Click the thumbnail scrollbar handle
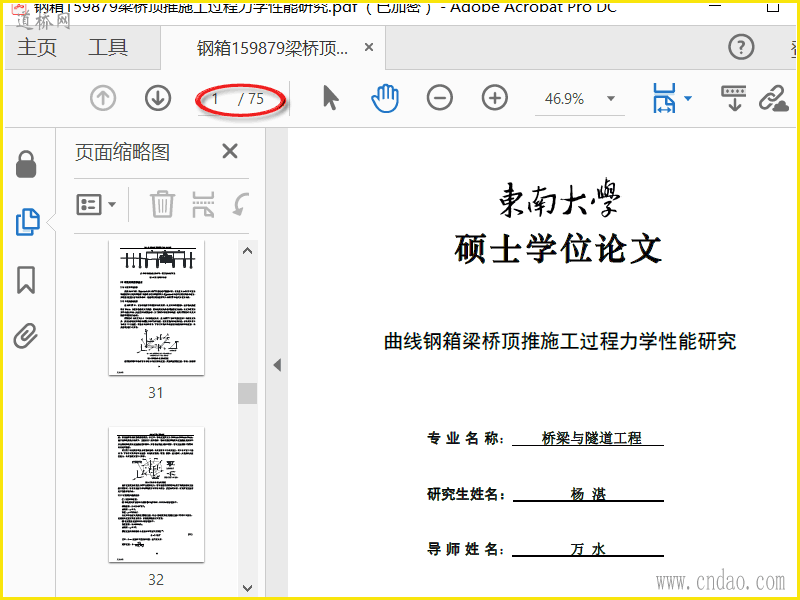 247,393
